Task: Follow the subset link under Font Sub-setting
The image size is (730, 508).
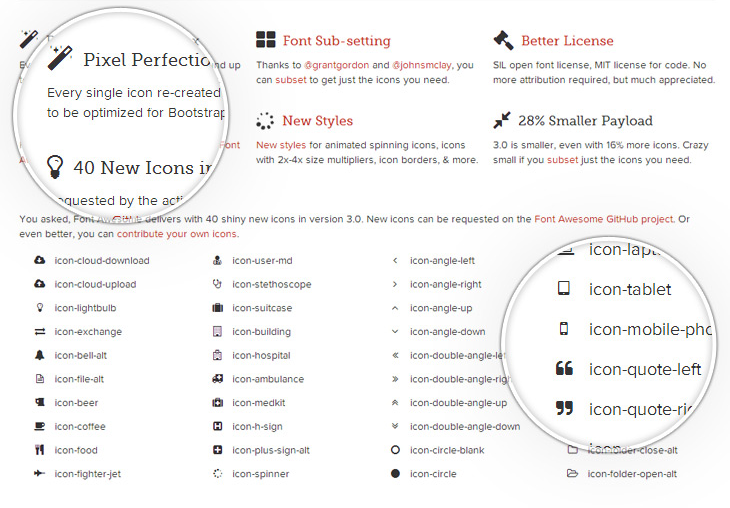Action: point(291,80)
